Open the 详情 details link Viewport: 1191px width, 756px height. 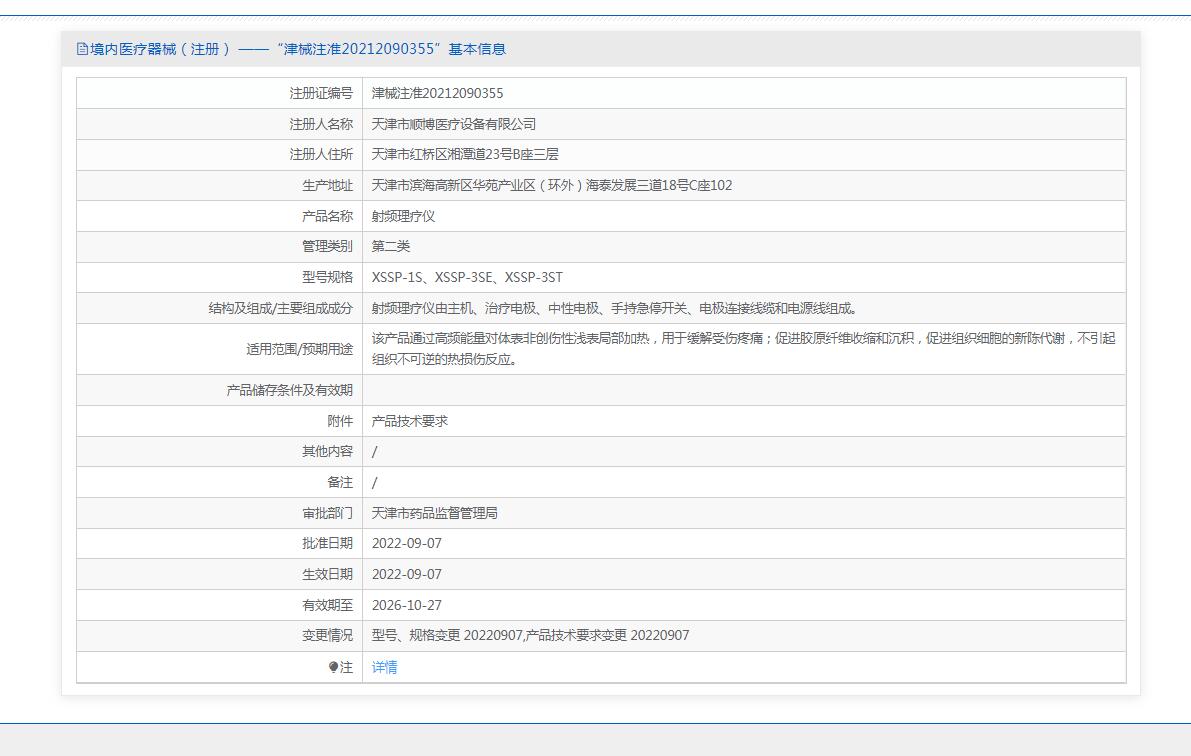(x=384, y=667)
